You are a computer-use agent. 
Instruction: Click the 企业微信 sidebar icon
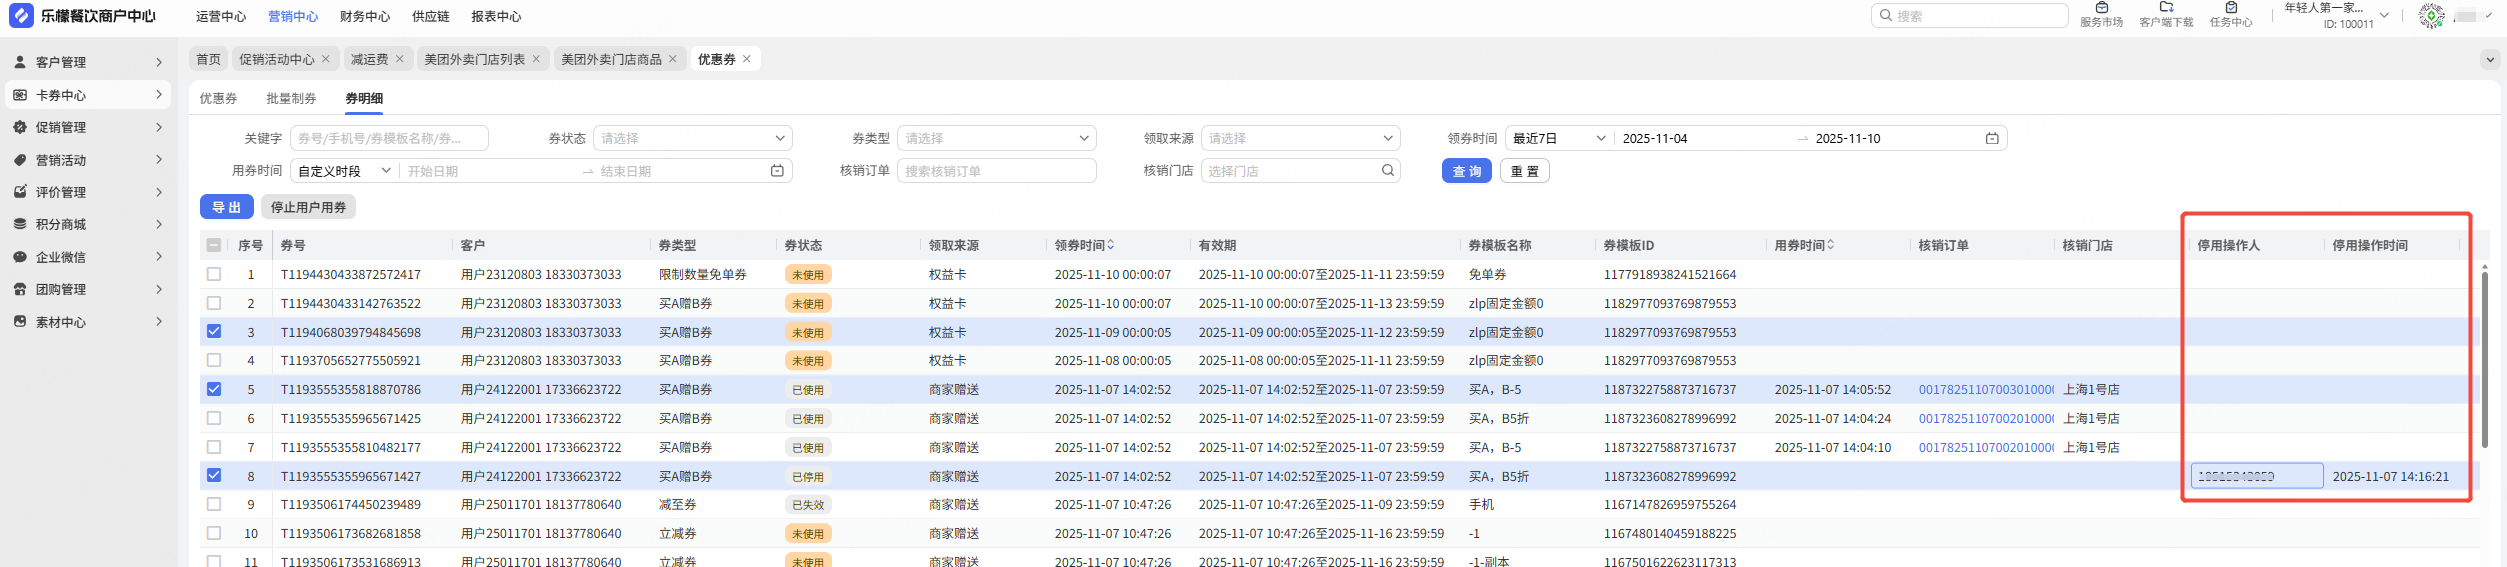point(20,257)
